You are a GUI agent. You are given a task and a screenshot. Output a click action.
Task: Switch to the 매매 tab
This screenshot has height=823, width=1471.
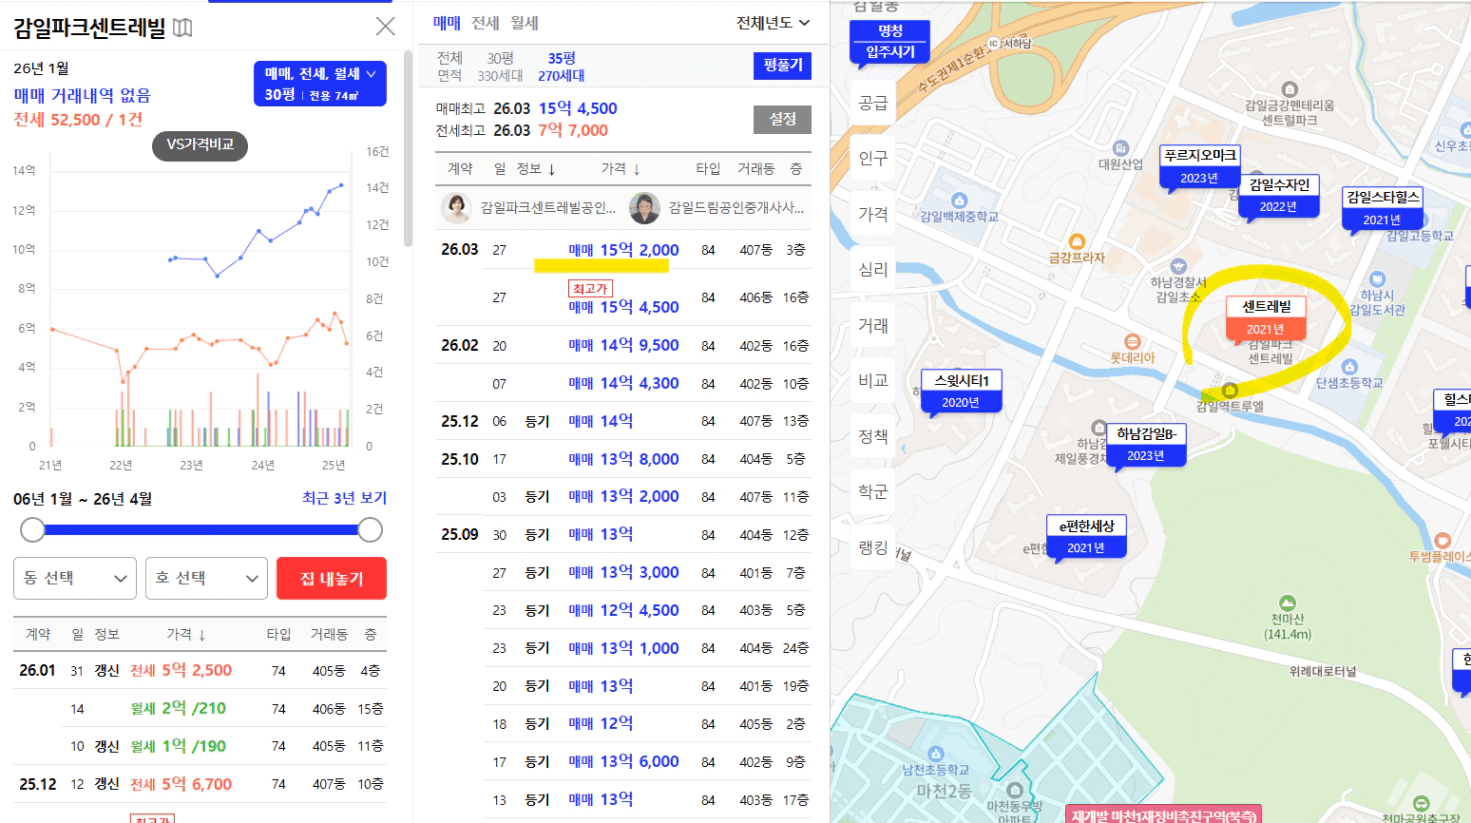(447, 23)
